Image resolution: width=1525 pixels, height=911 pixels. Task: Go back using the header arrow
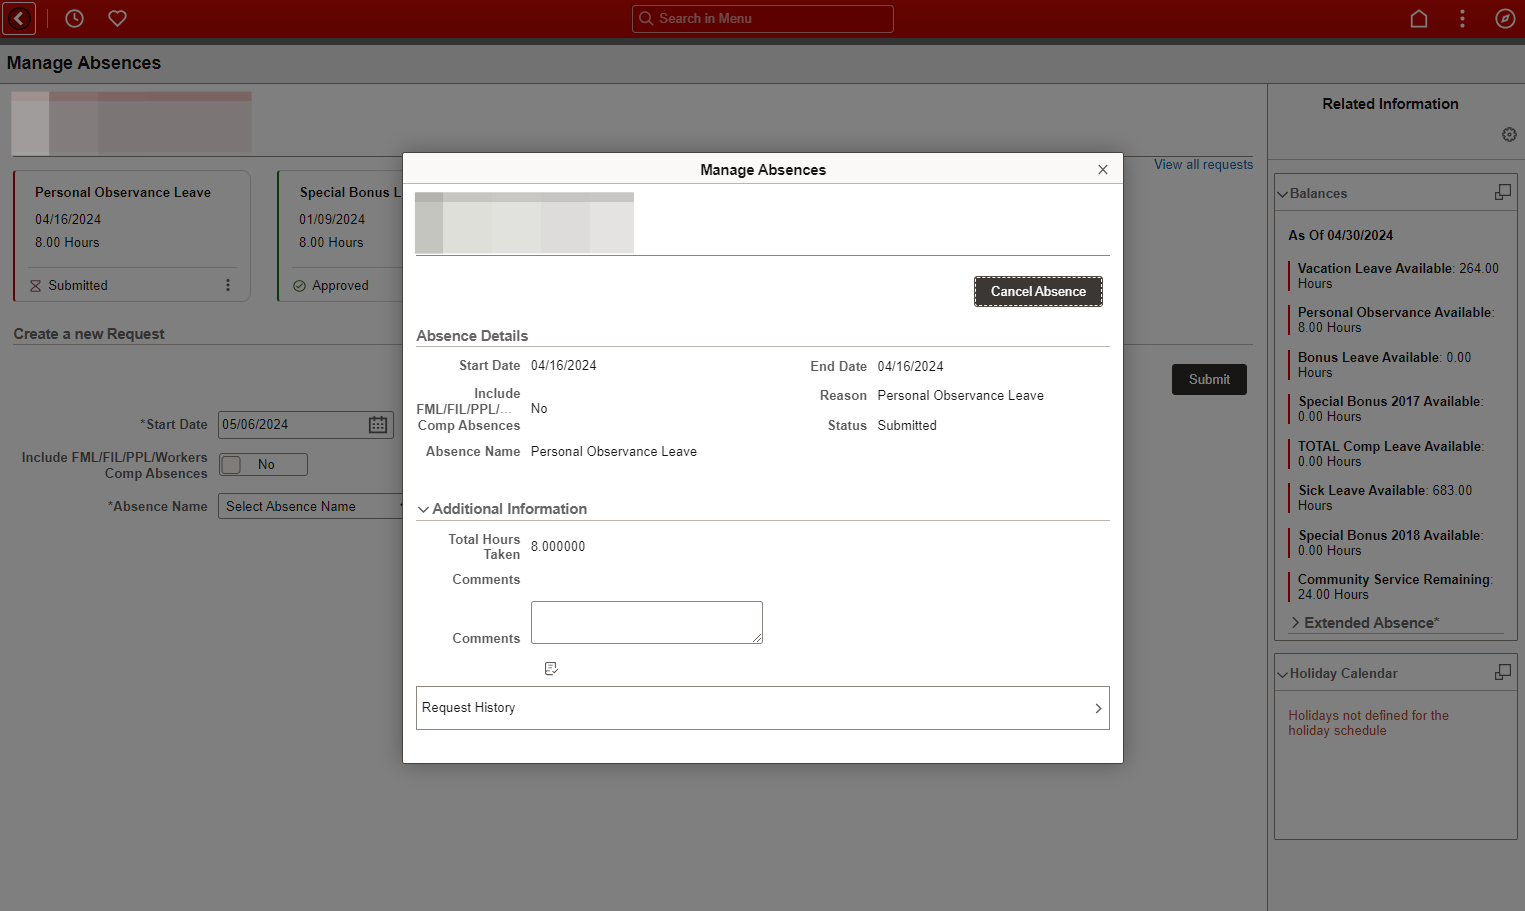click(19, 18)
